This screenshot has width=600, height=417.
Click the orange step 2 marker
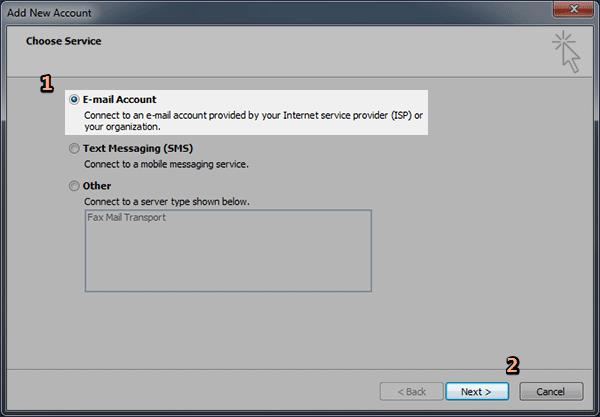coord(513,365)
